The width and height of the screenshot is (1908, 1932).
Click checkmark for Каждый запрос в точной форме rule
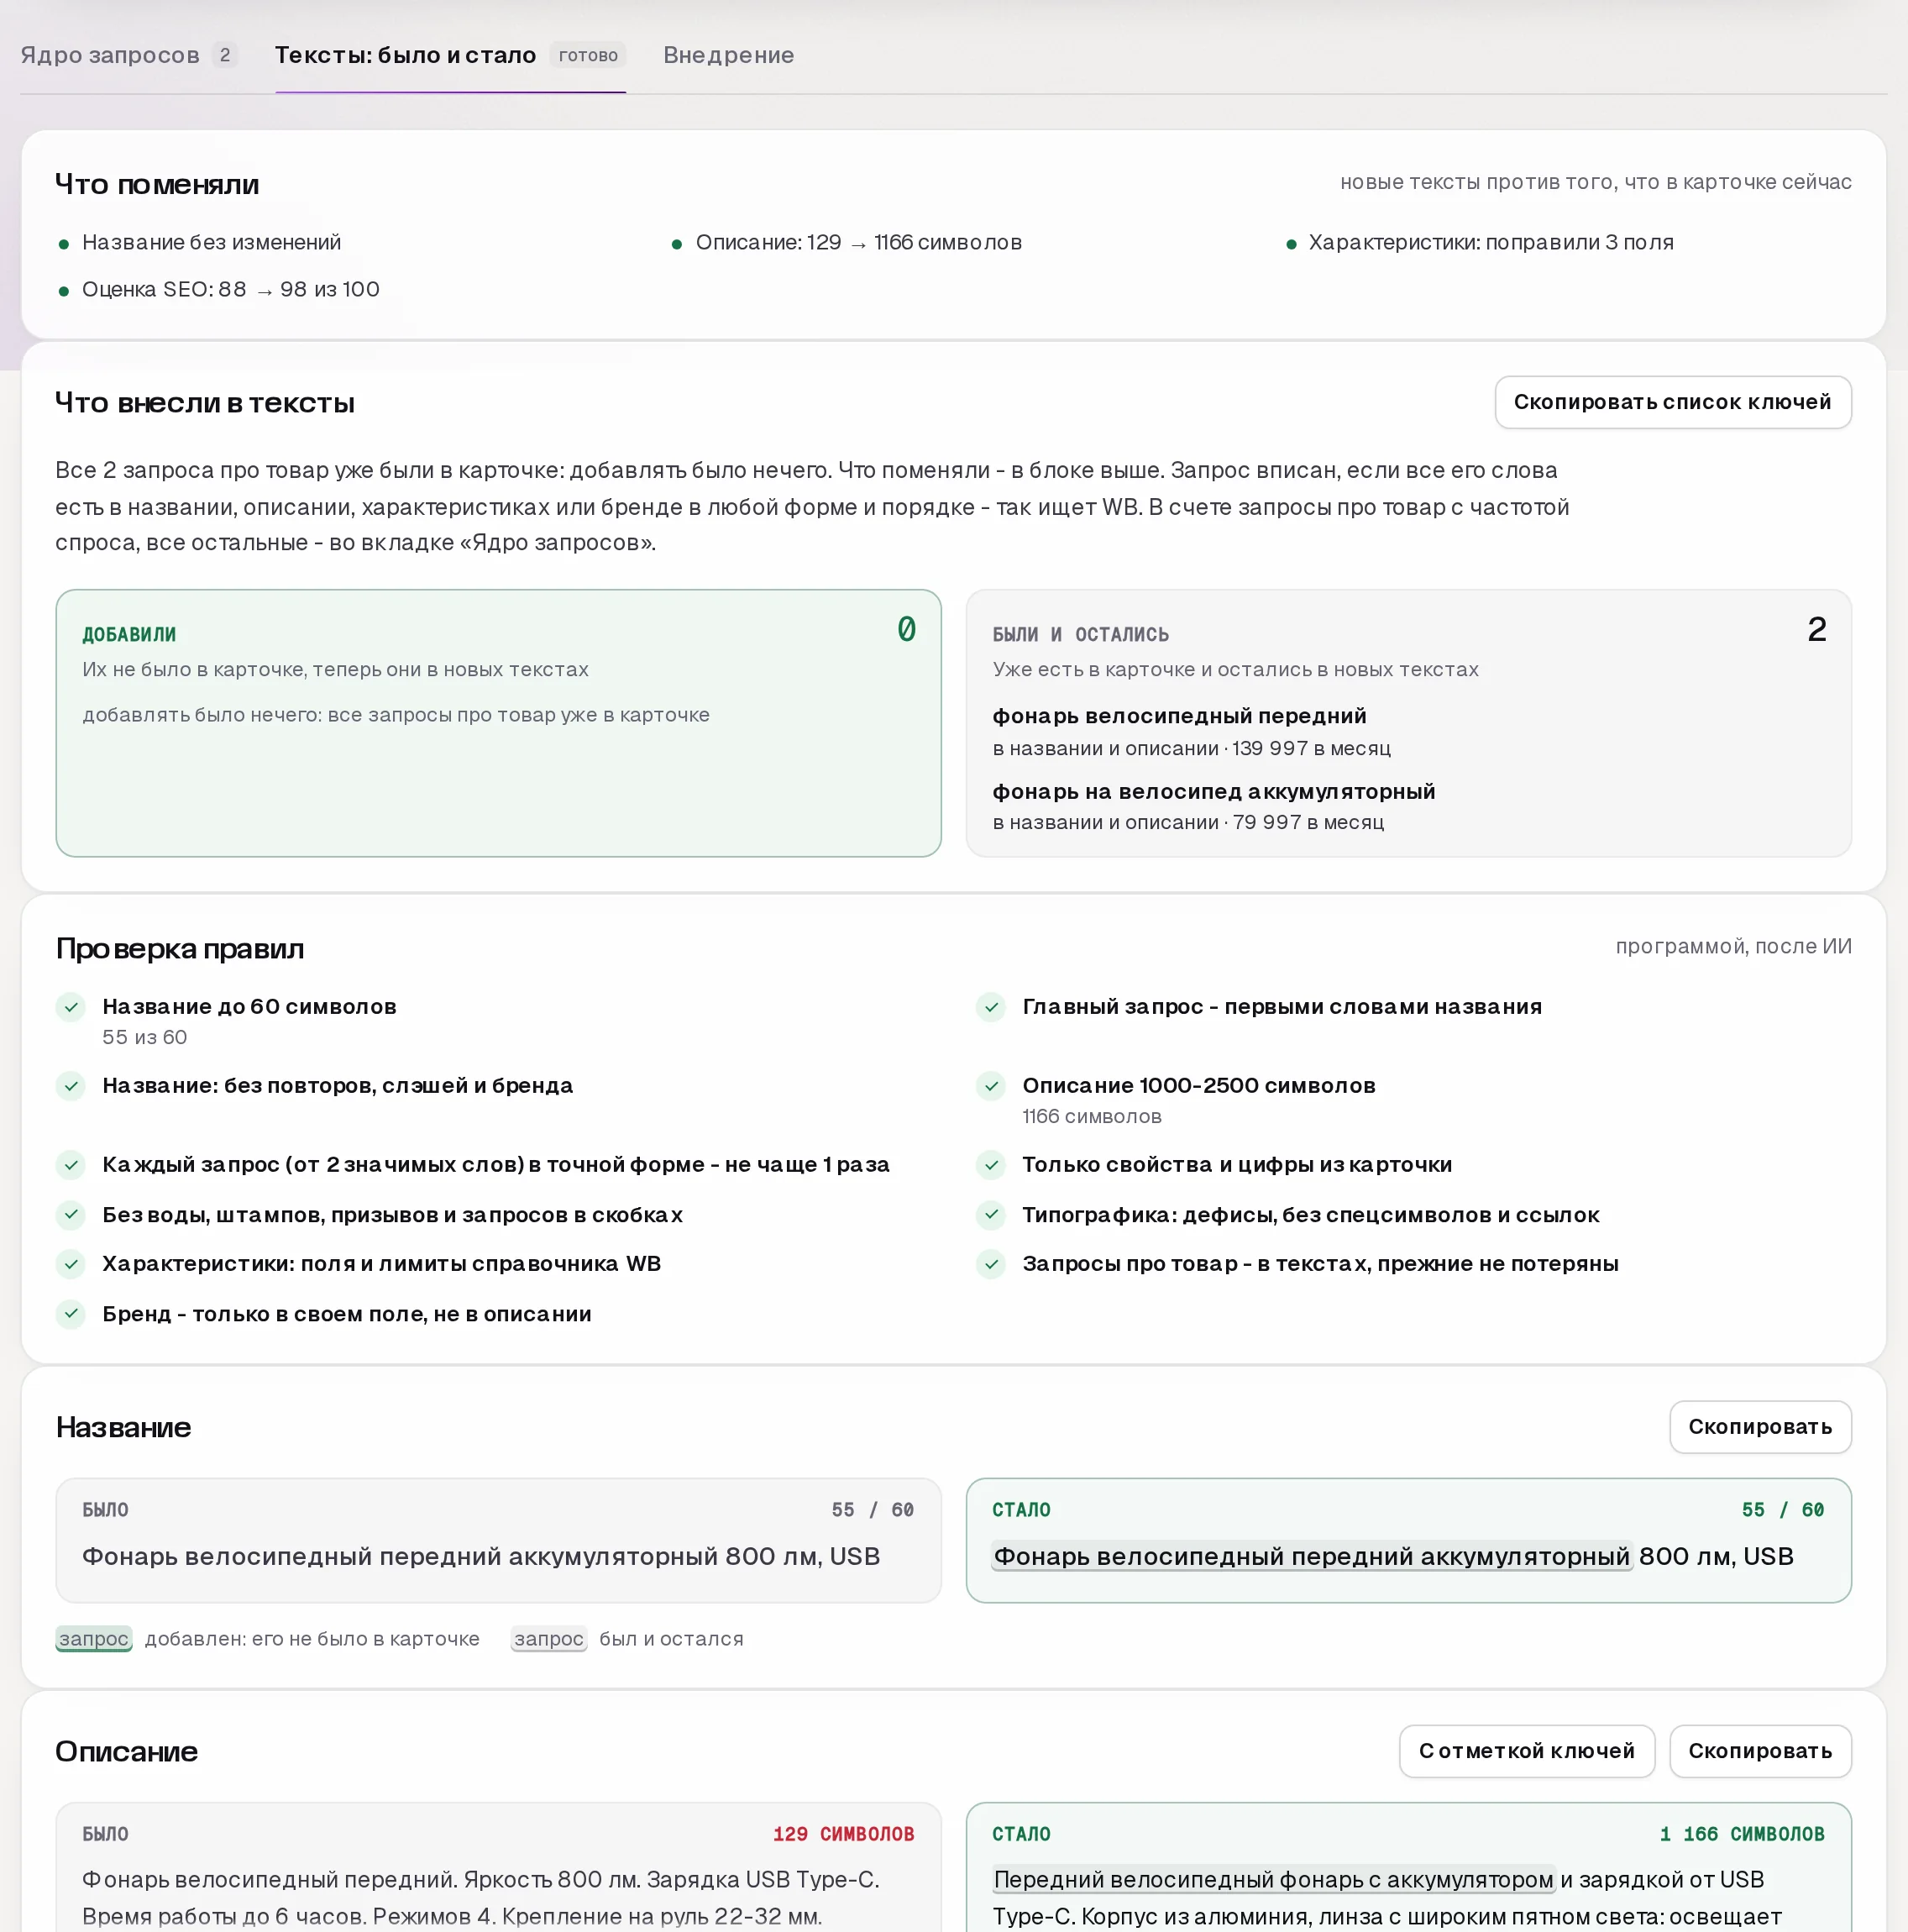pyautogui.click(x=71, y=1165)
